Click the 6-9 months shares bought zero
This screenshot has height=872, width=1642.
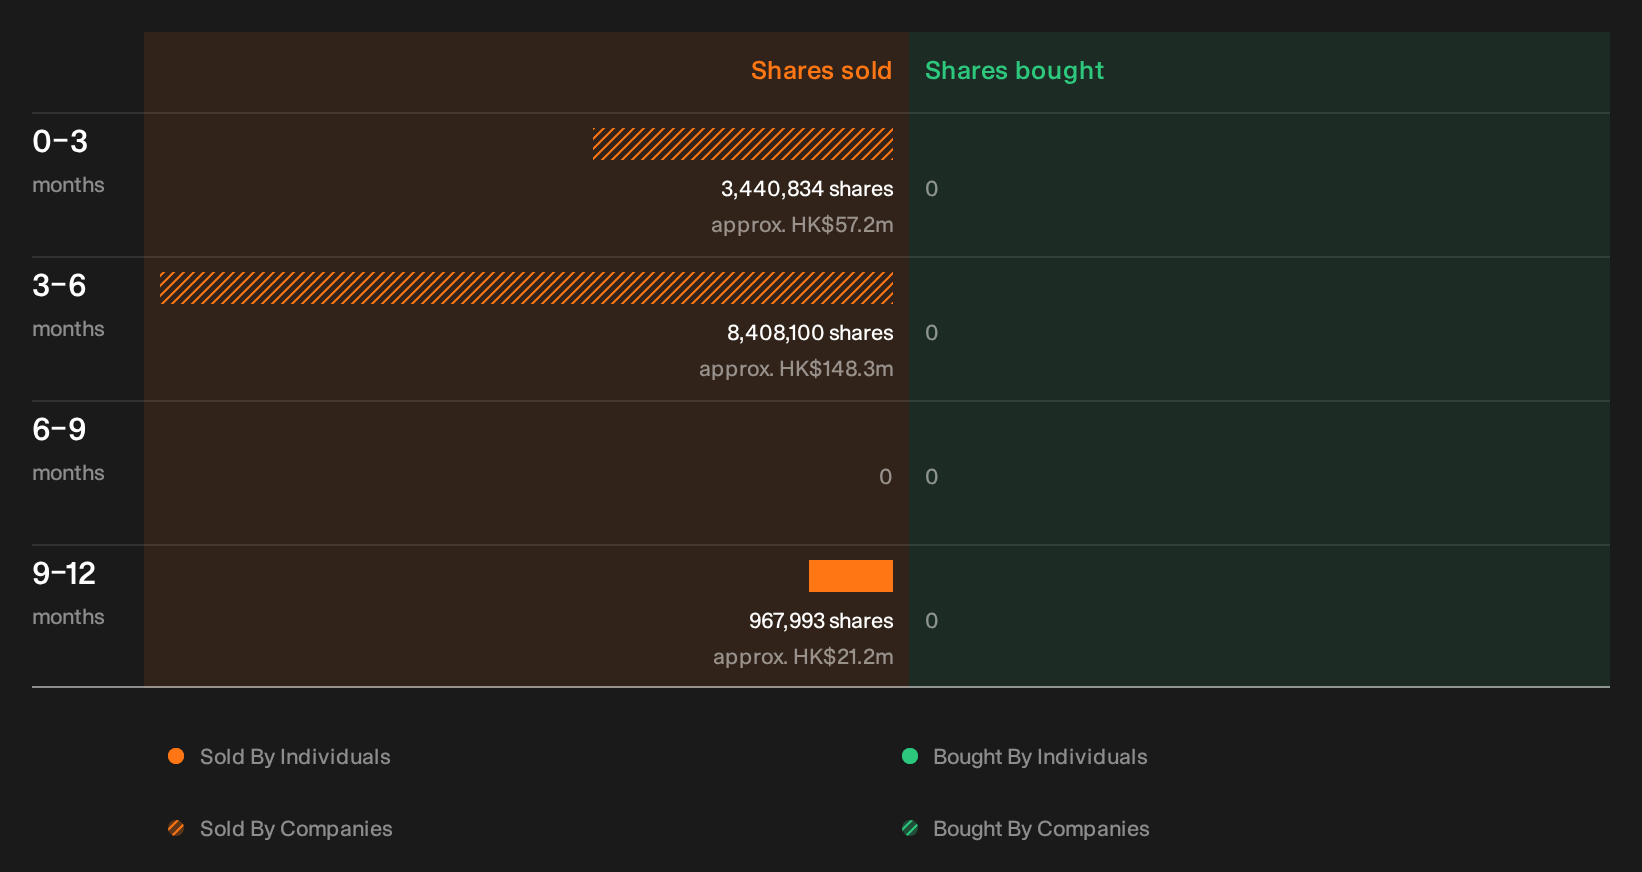click(931, 477)
